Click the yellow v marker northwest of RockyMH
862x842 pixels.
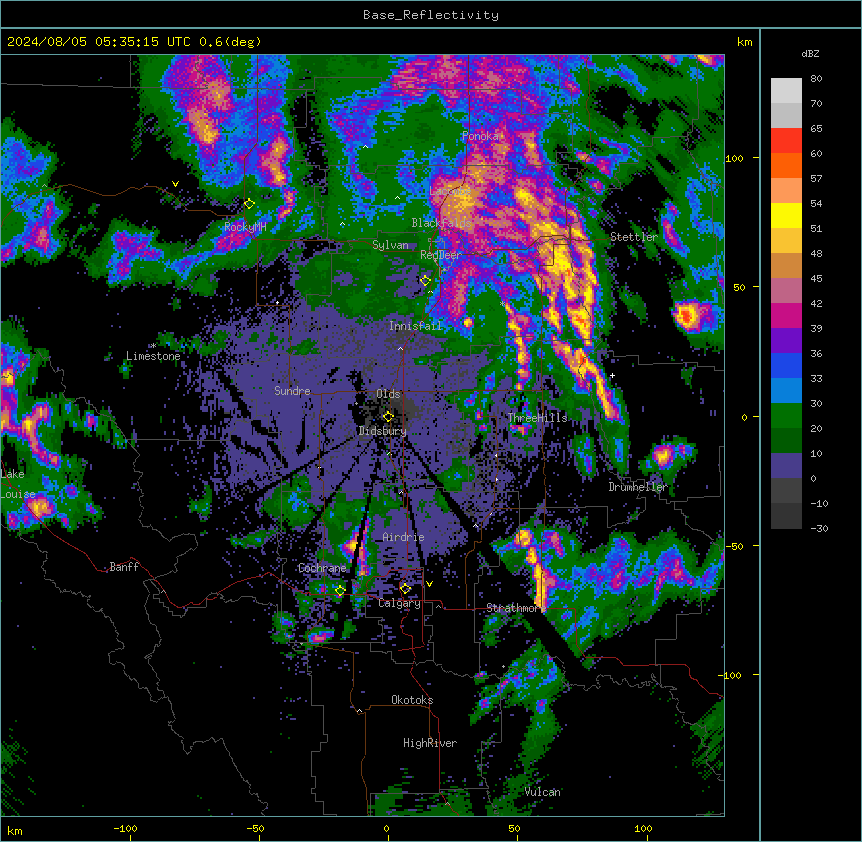tap(175, 184)
